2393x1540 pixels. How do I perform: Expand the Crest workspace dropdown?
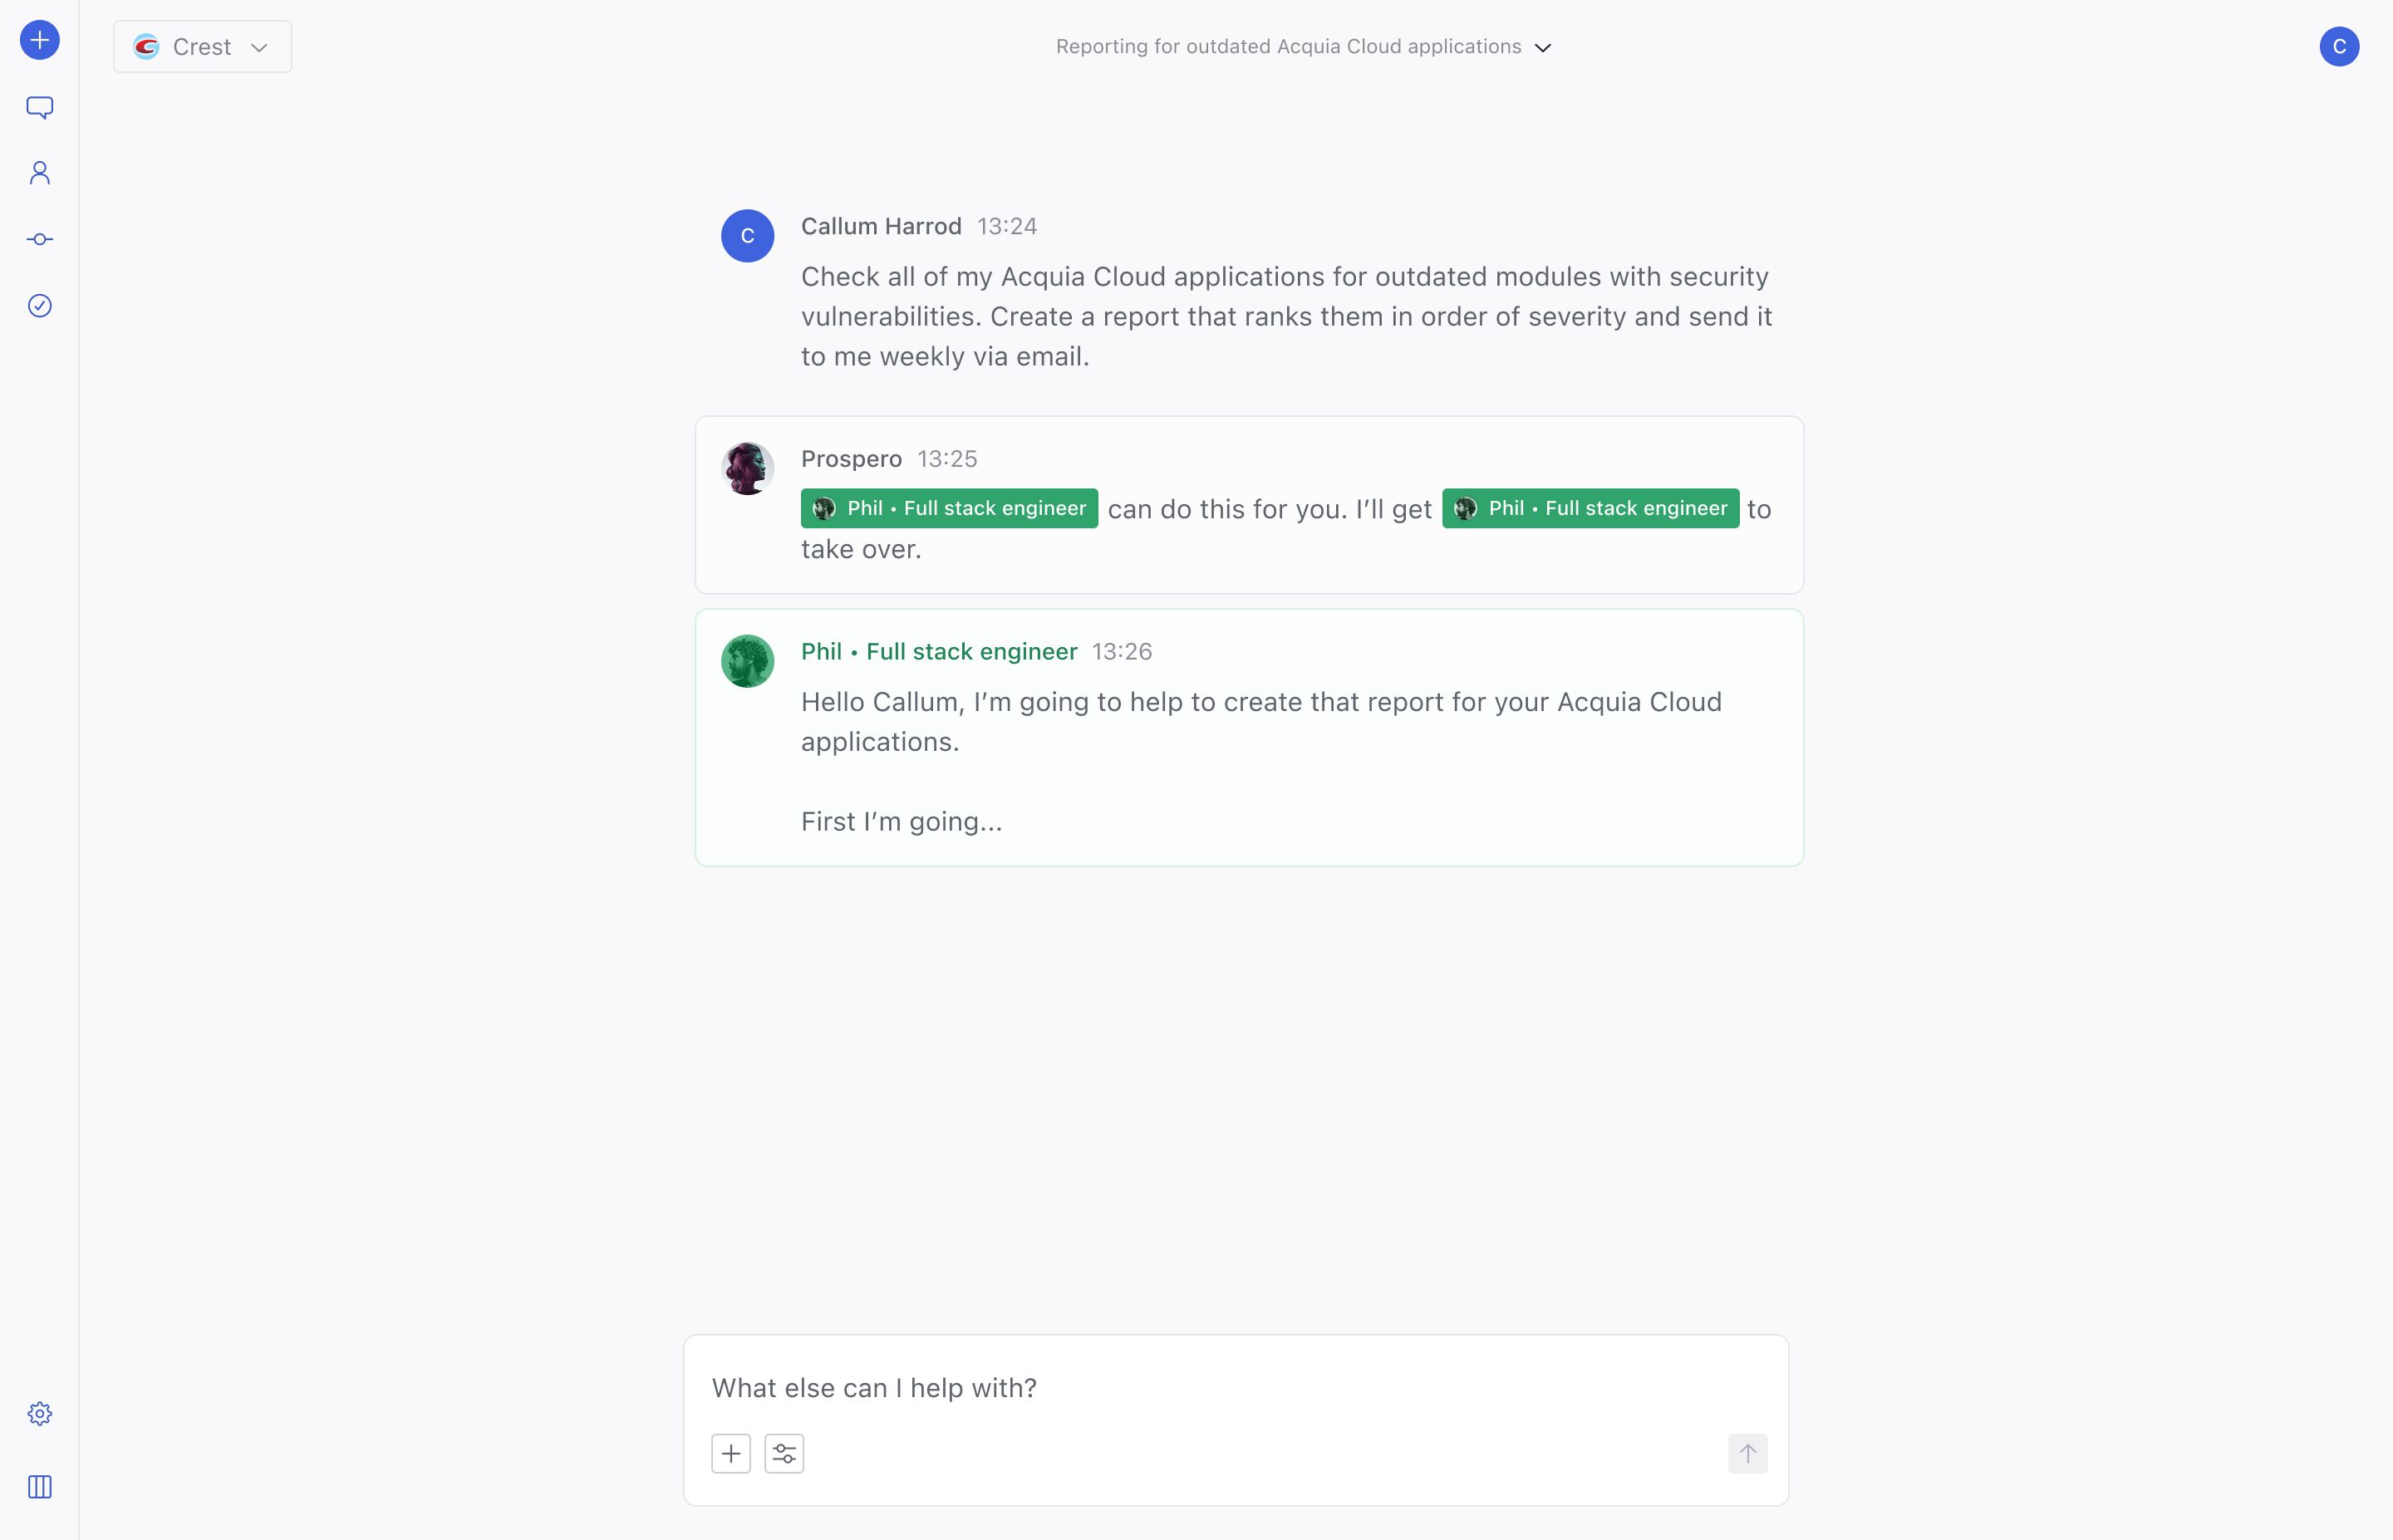point(203,47)
